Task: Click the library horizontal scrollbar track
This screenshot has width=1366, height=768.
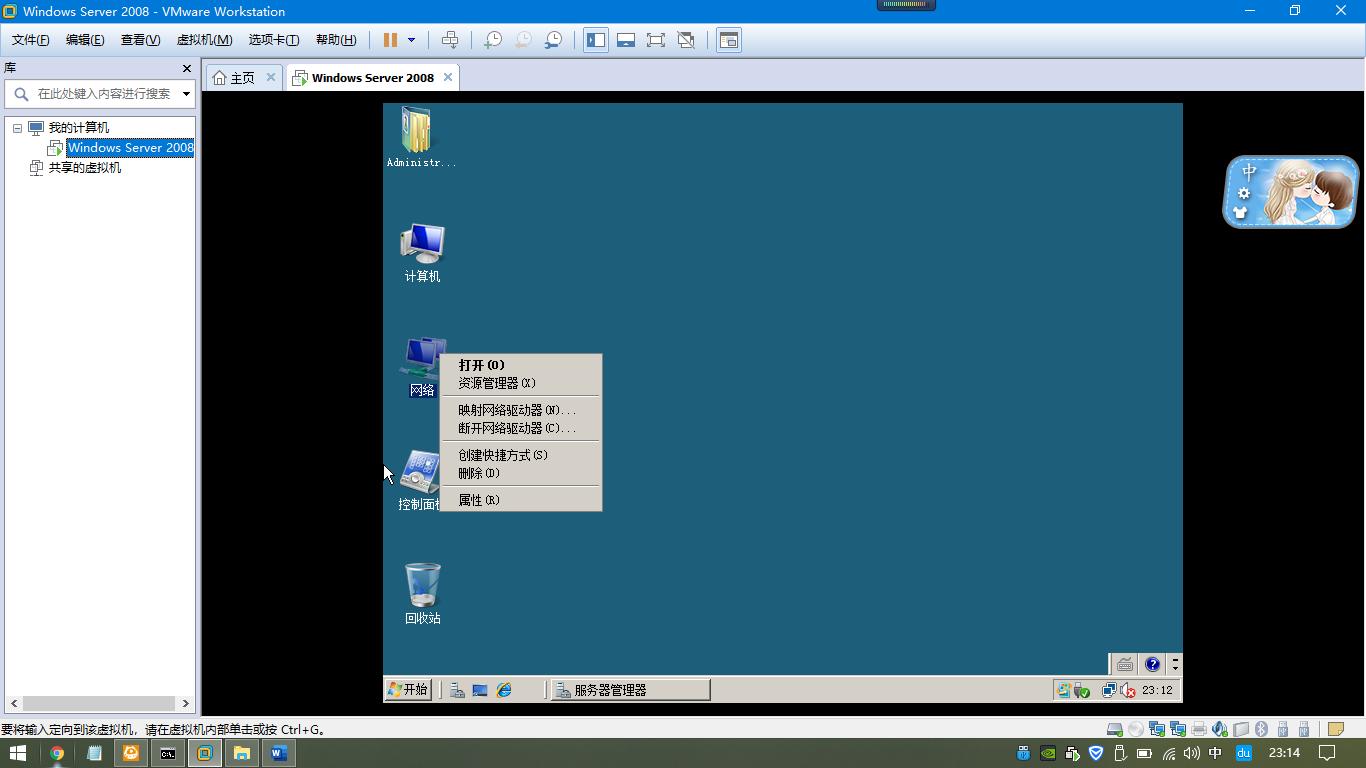Action: 100,703
